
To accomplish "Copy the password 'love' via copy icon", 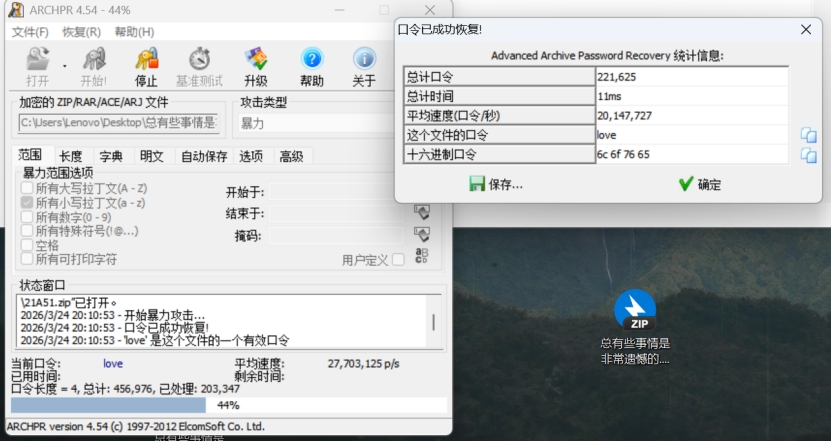I will (x=808, y=135).
